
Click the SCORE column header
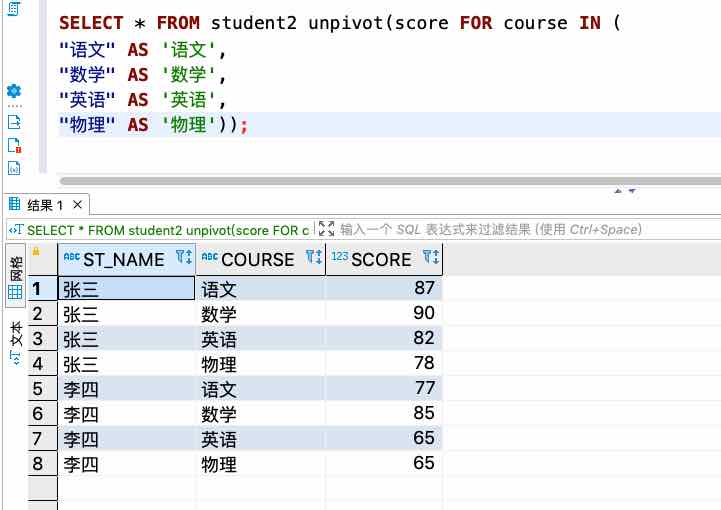point(384,259)
